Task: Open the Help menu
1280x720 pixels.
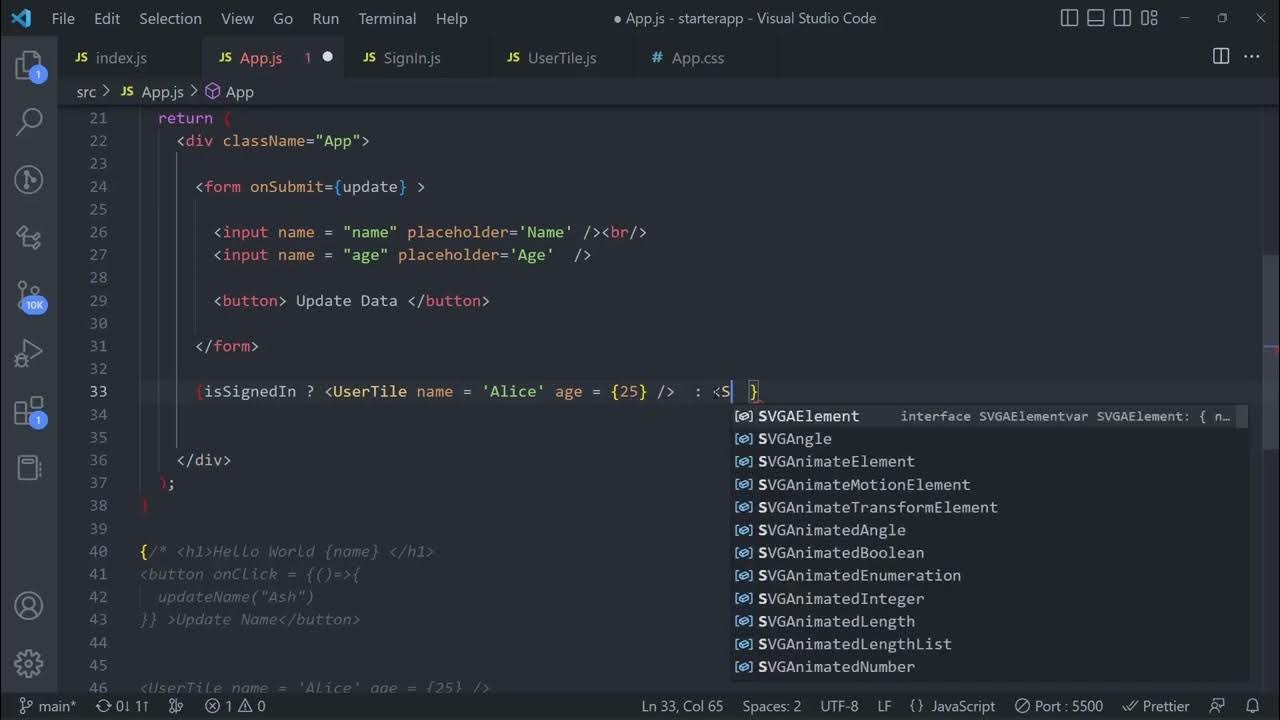Action: (451, 18)
